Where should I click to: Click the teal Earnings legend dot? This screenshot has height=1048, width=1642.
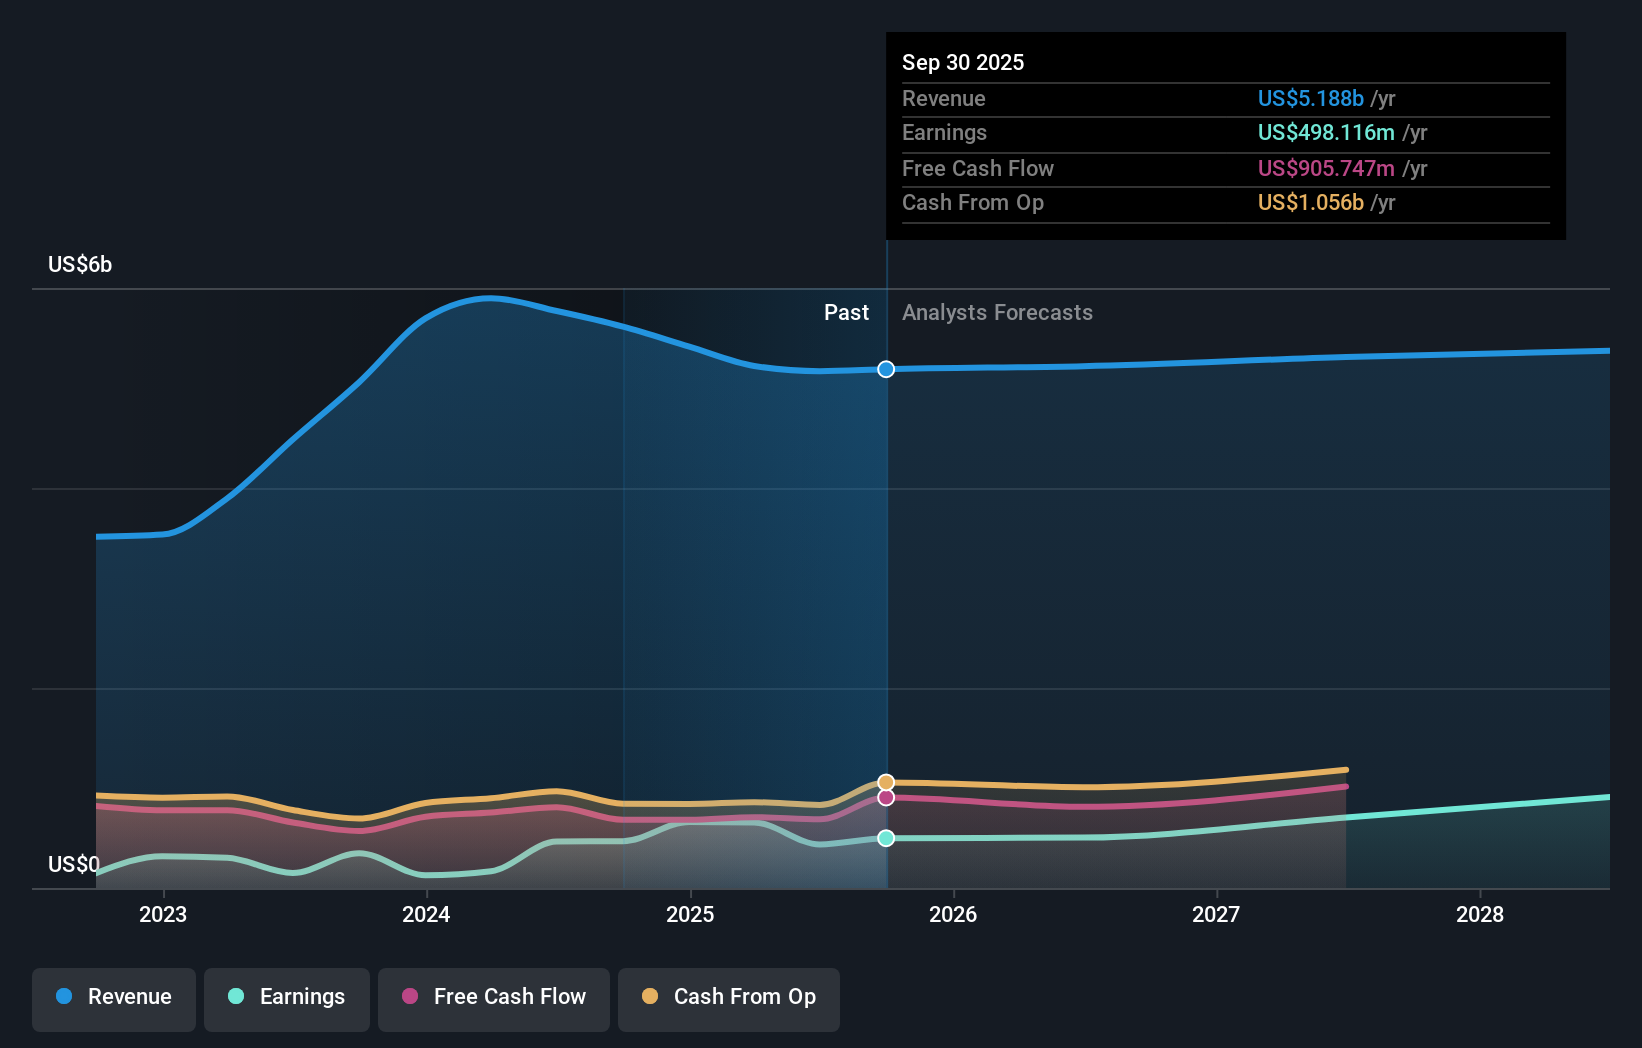236,997
